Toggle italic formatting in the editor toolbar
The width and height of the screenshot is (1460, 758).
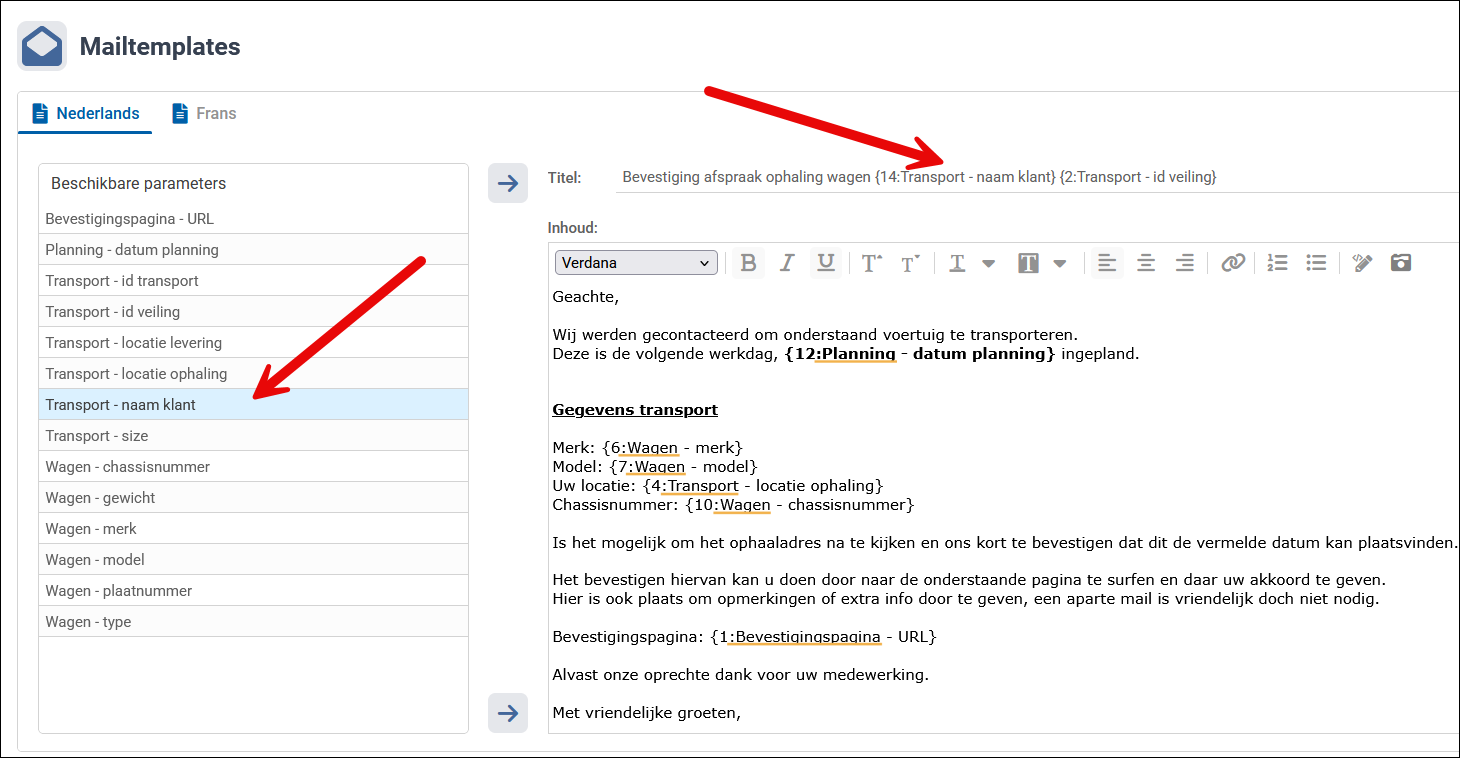tap(787, 263)
